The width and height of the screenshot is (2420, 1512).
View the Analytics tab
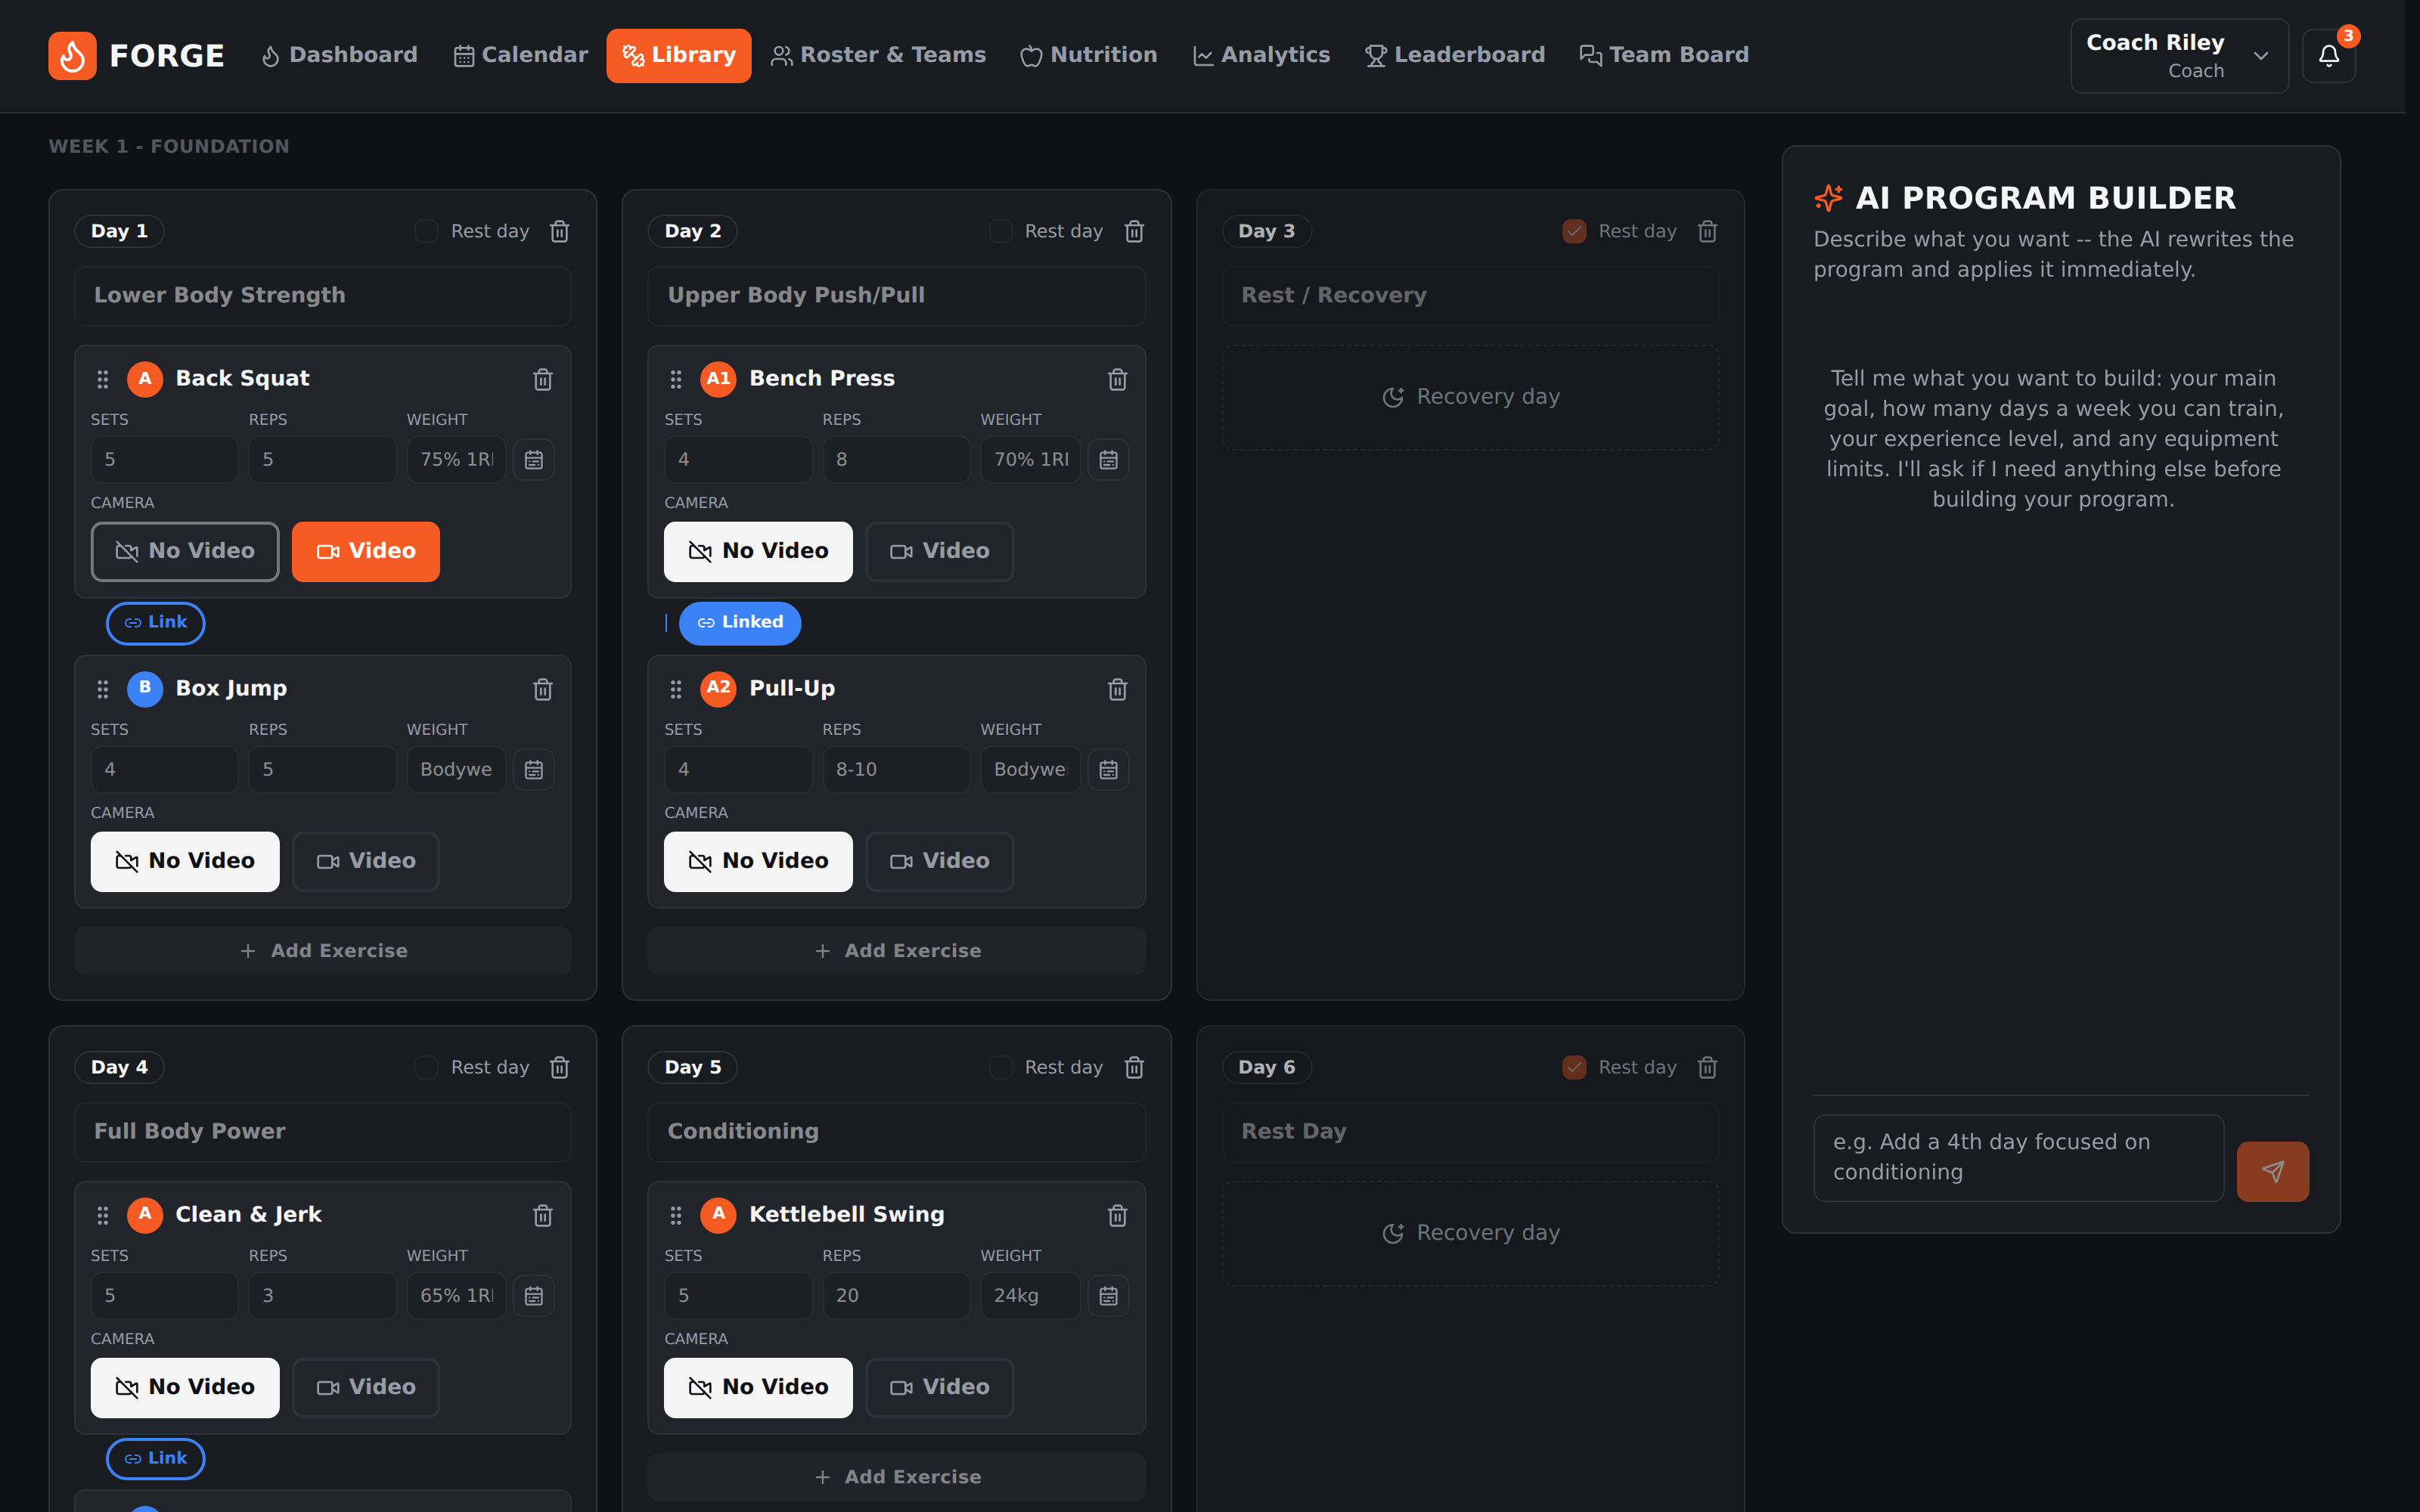pos(1261,55)
